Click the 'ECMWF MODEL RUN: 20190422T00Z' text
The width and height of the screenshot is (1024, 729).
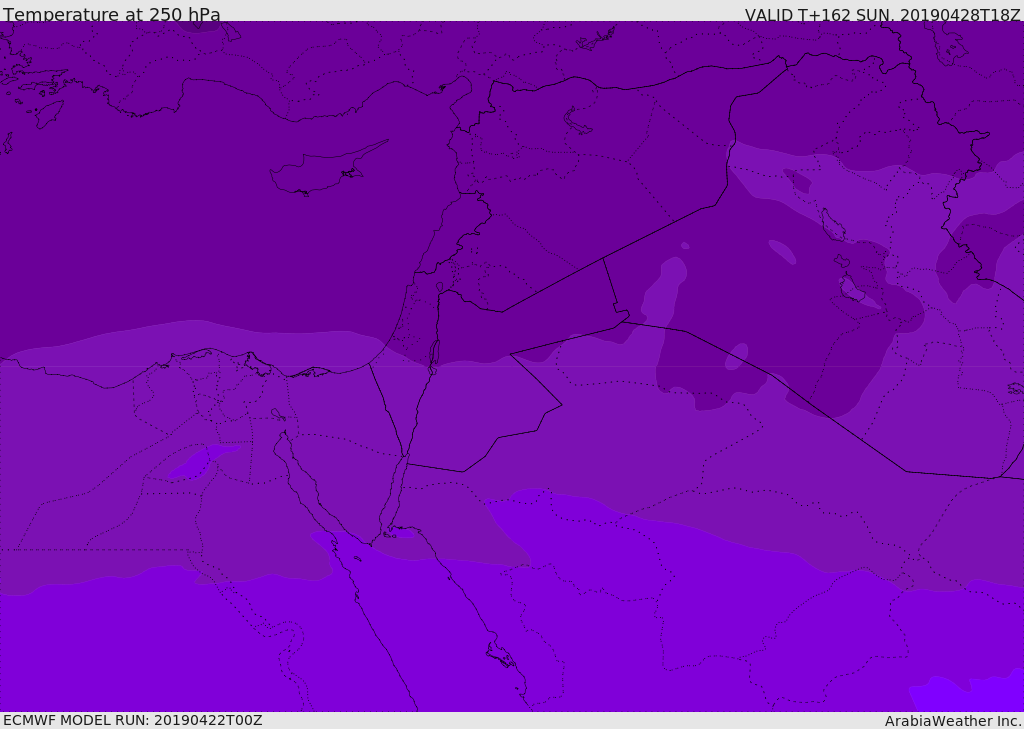tap(133, 720)
